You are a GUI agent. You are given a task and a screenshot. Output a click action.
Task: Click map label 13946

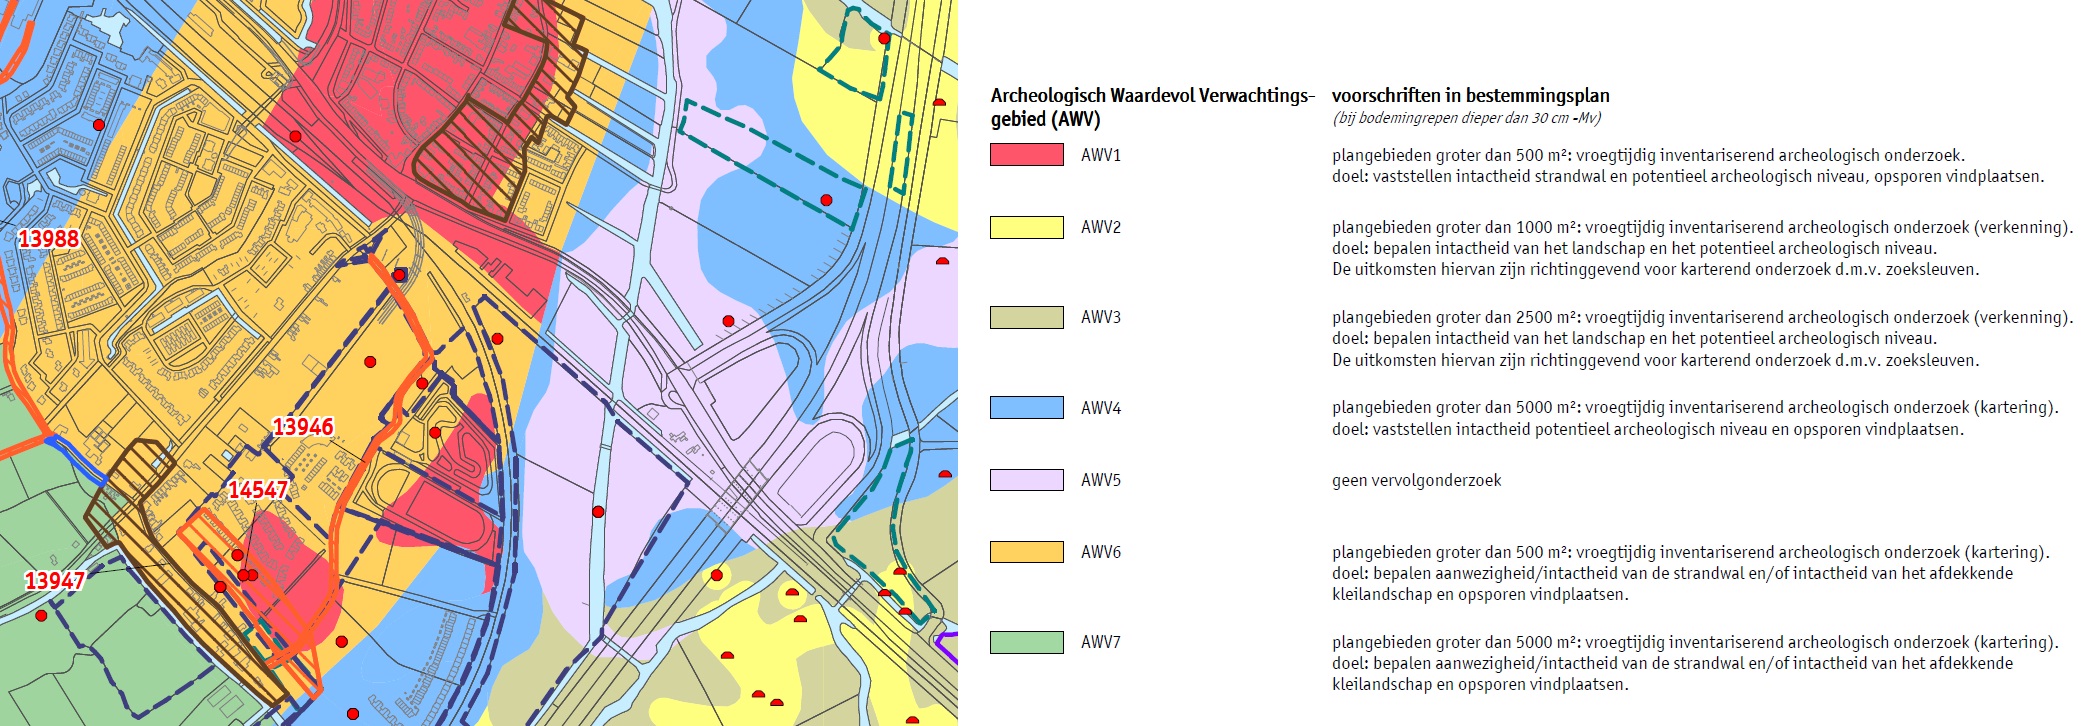point(303,427)
